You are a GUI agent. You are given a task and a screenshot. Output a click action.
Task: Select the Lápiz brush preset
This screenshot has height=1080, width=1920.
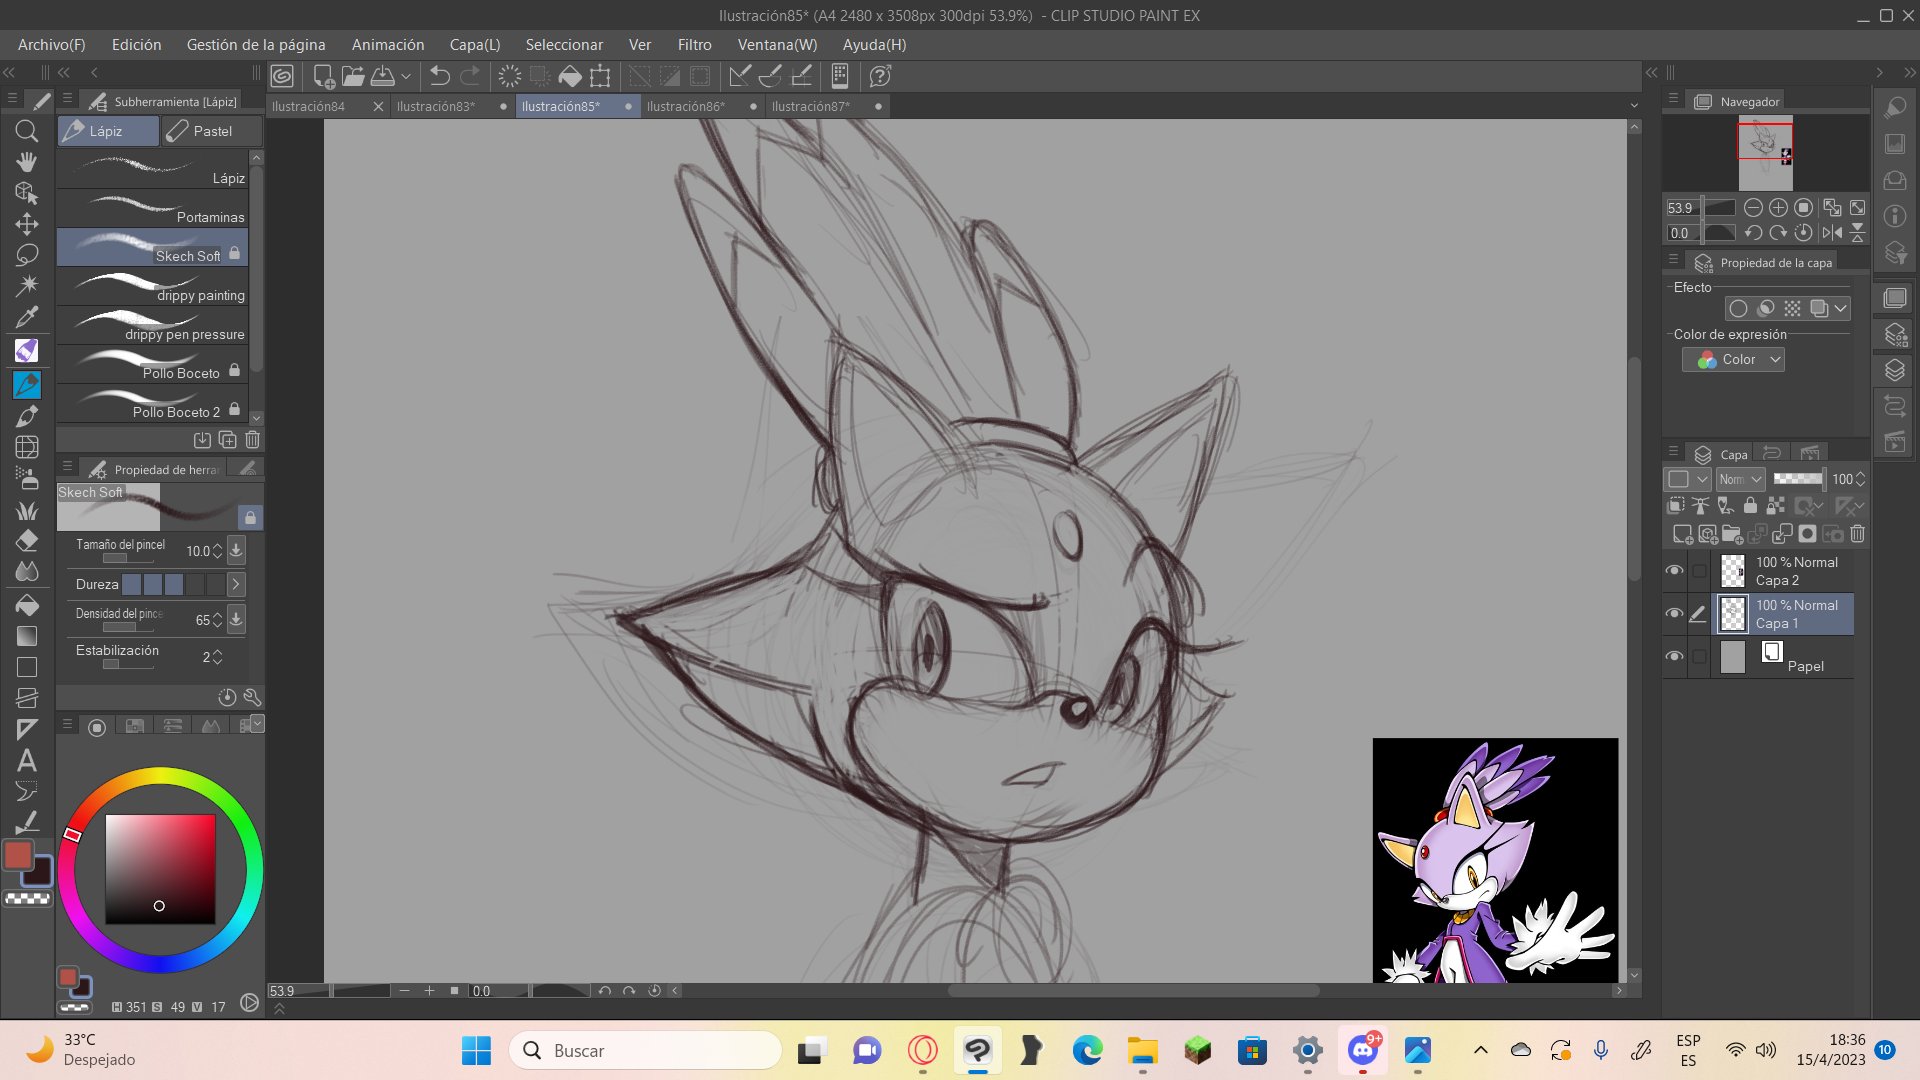(152, 170)
